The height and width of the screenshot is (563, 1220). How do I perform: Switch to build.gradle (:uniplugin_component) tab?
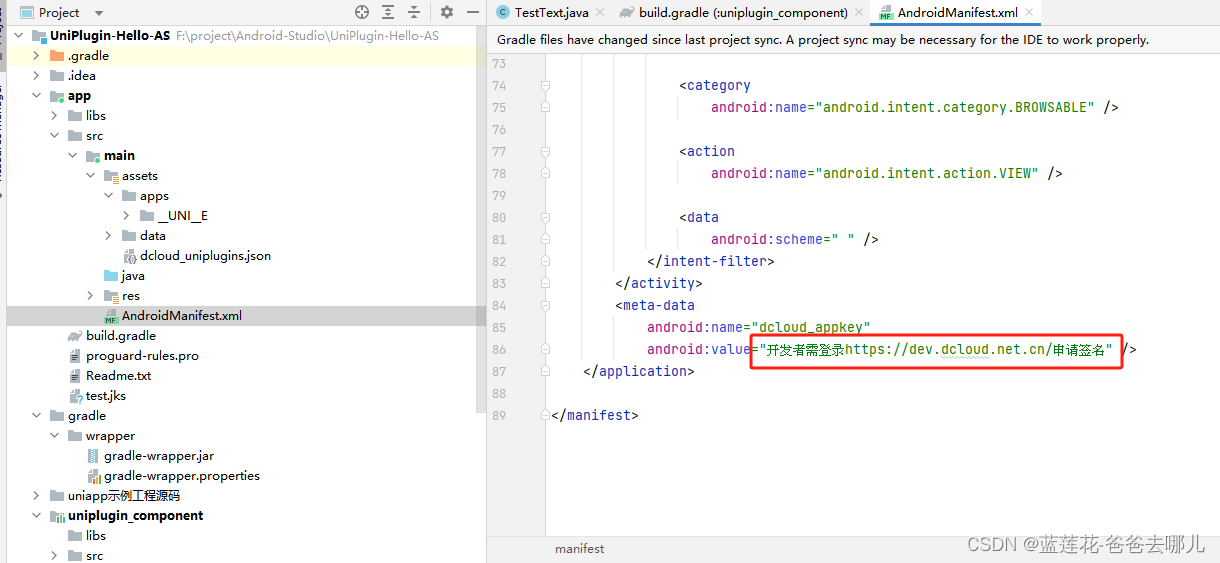(x=743, y=13)
